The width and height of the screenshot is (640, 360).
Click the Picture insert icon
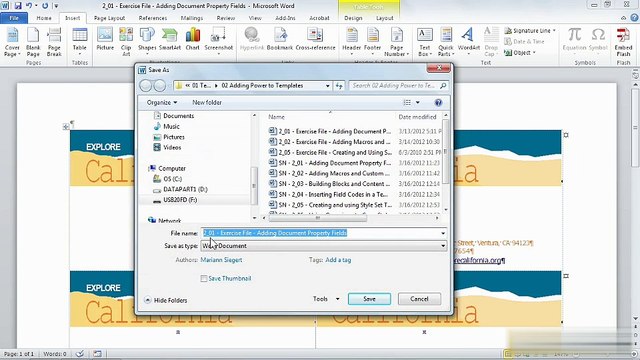pyautogui.click(x=105, y=39)
